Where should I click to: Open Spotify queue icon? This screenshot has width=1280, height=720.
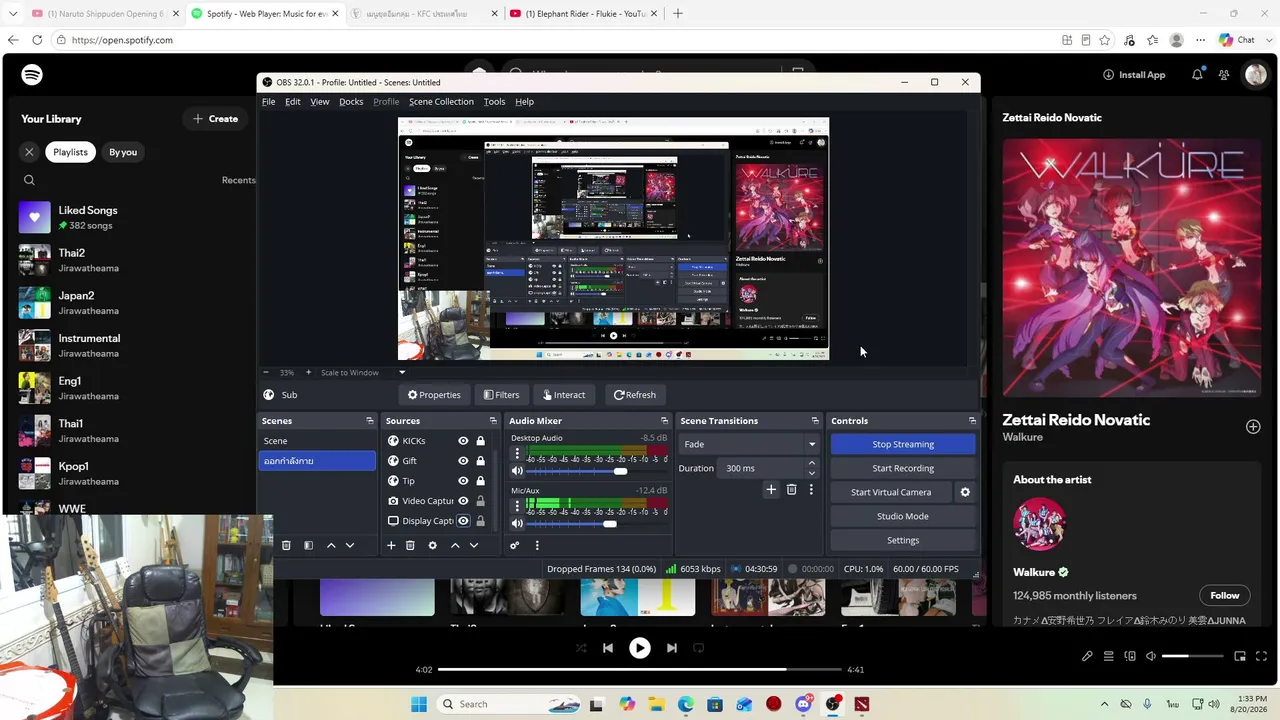click(1108, 656)
